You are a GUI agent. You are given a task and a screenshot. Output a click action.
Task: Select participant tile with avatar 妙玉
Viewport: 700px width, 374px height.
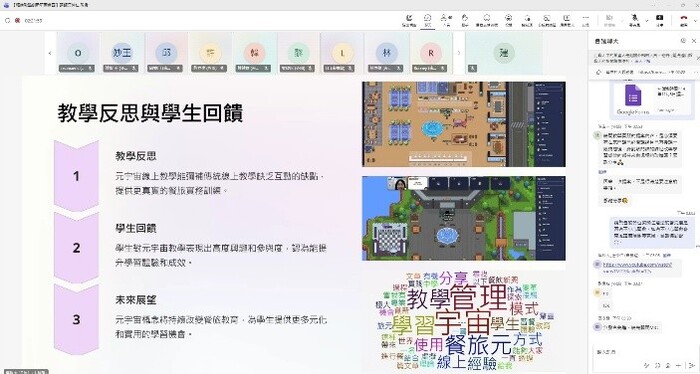tap(121, 53)
